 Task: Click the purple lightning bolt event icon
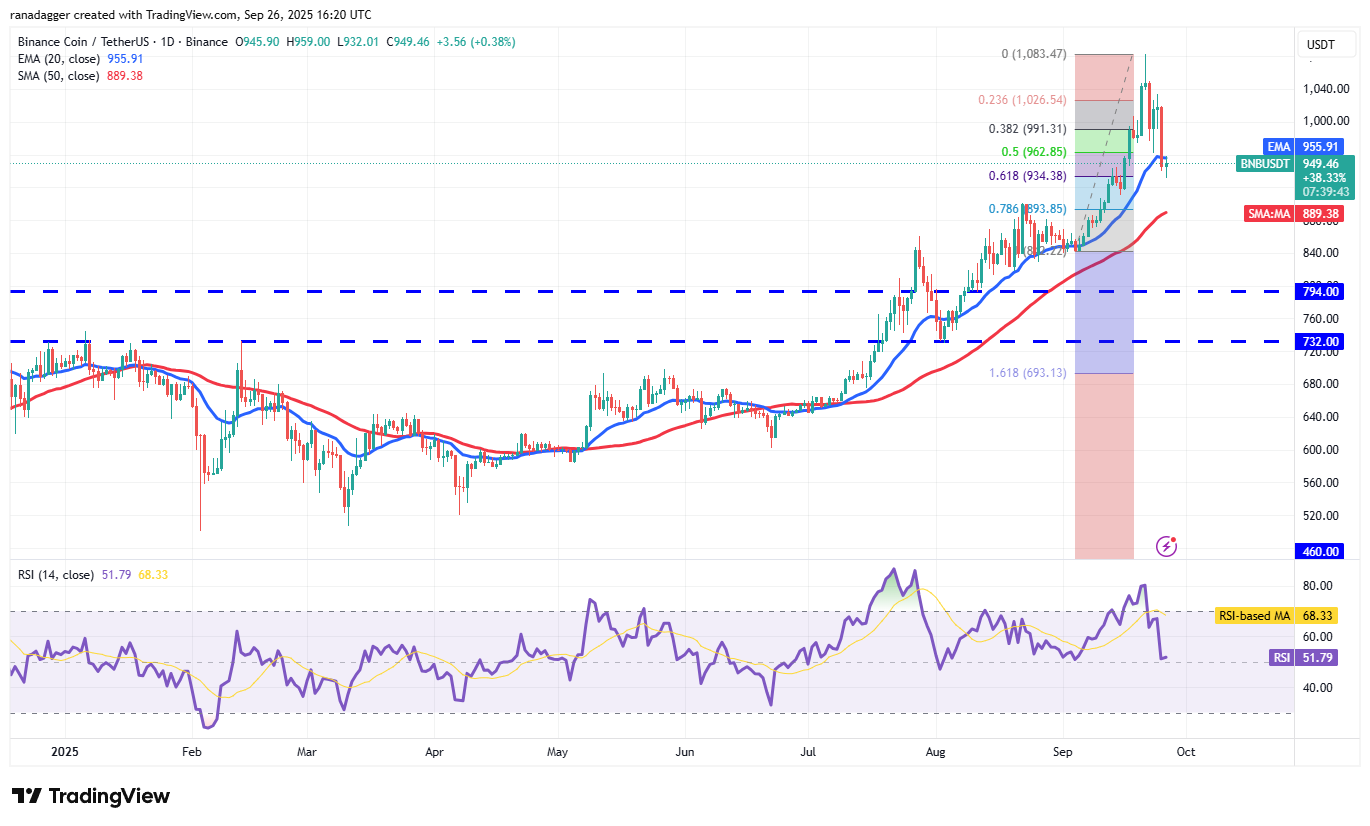tap(1166, 546)
